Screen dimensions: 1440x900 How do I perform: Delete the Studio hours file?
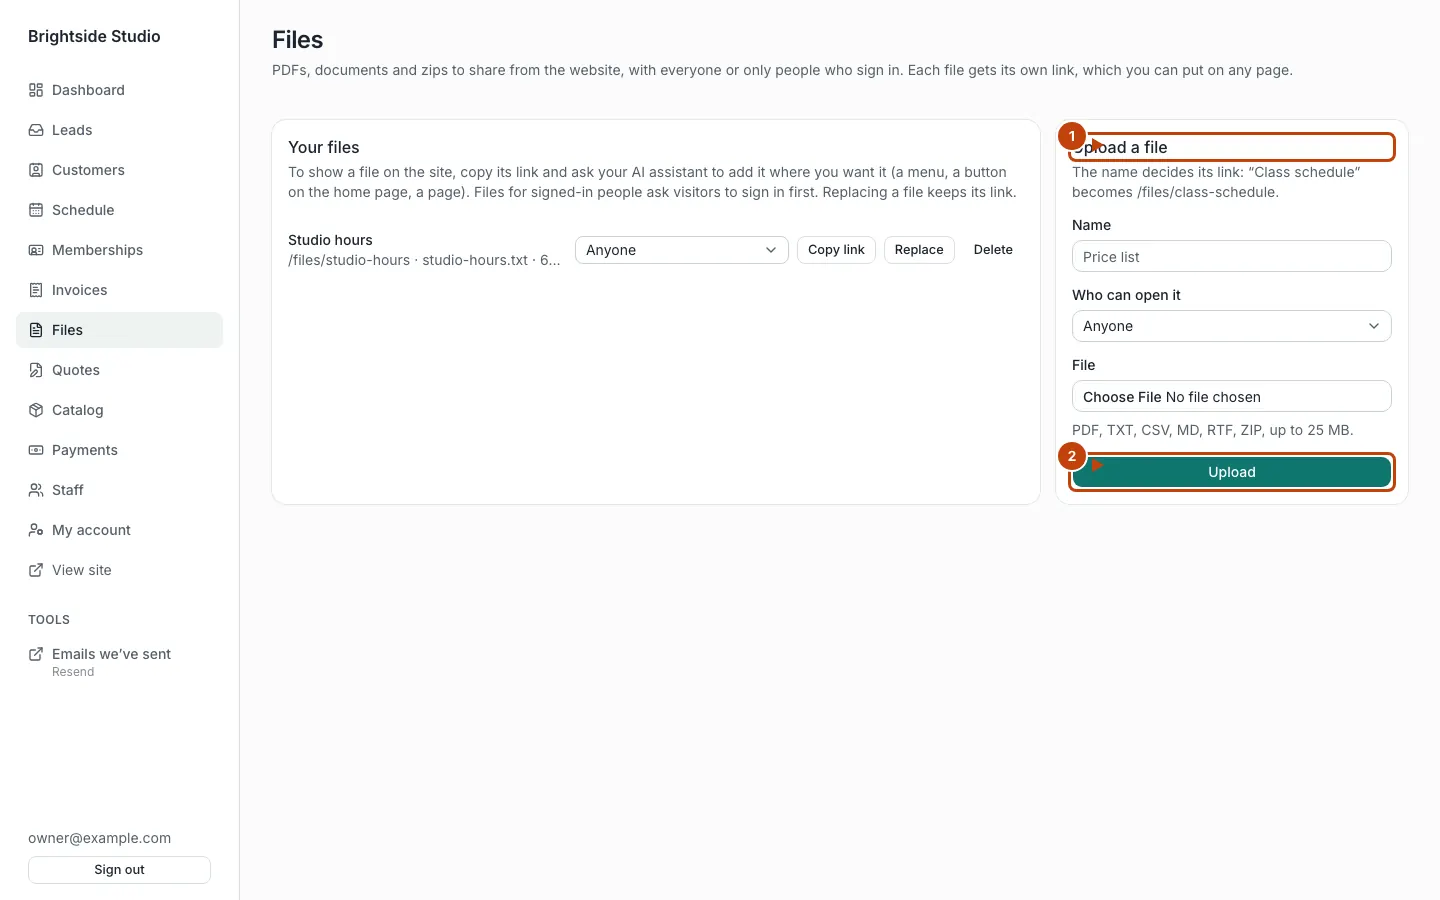[993, 250]
